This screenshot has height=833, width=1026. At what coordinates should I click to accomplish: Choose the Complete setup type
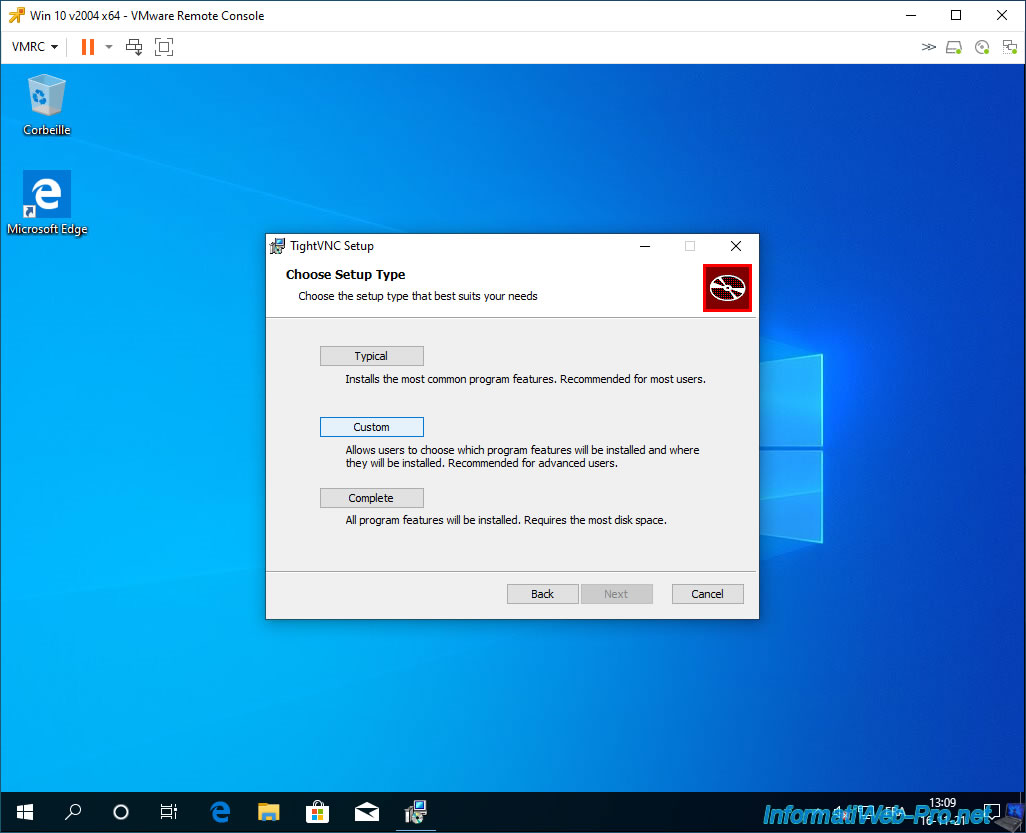(372, 498)
